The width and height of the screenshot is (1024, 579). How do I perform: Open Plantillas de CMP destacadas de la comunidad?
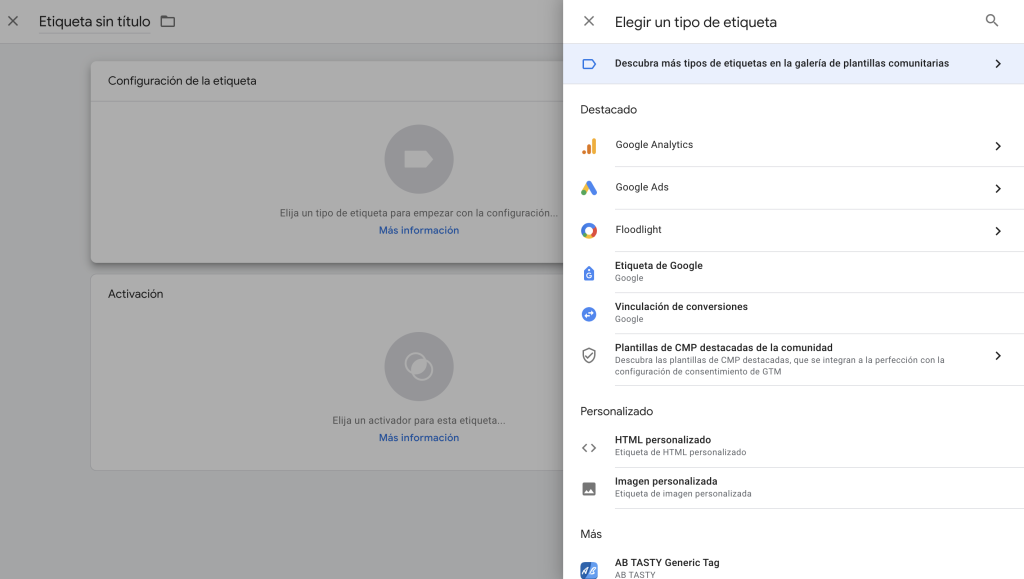pos(793,360)
